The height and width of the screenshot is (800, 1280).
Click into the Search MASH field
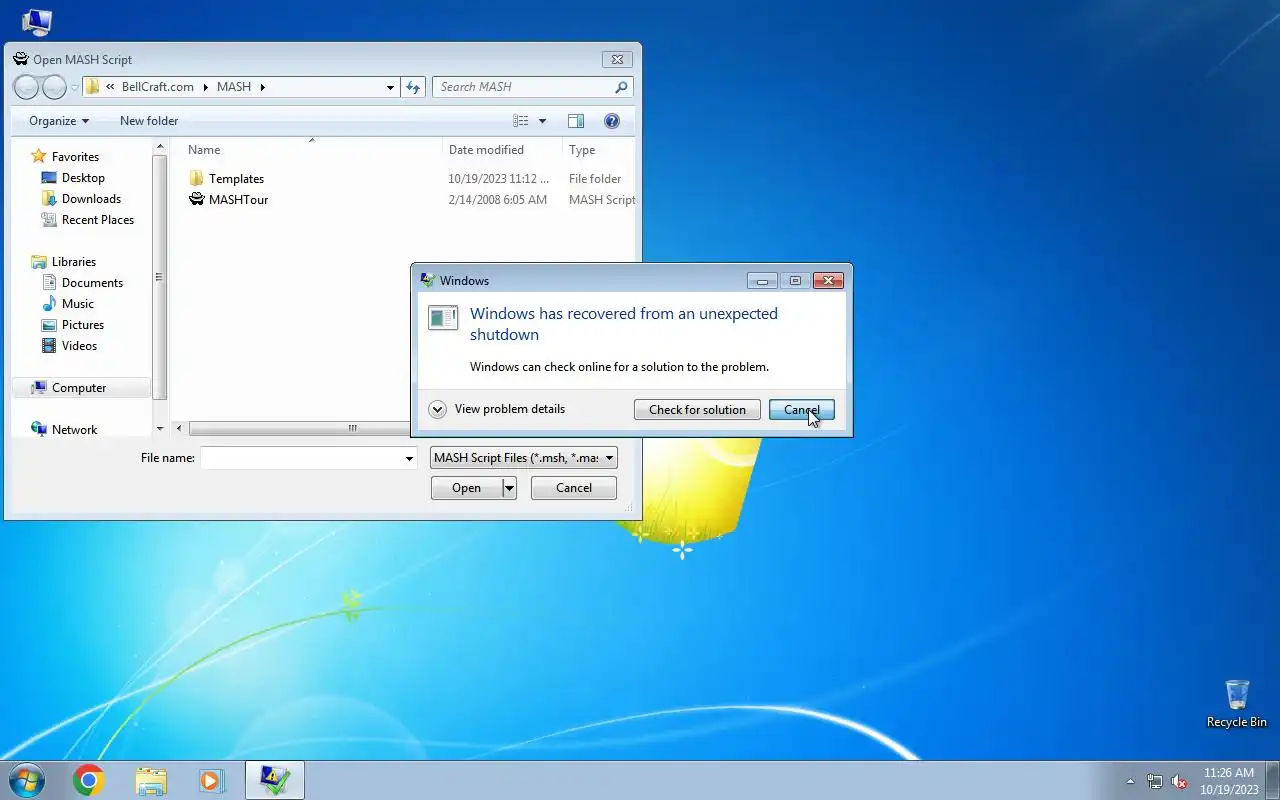coord(524,87)
